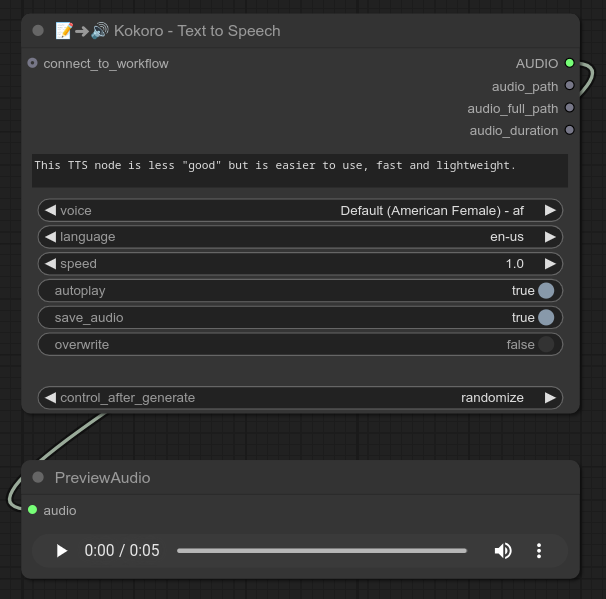606x599 pixels.
Task: Increase the speed value
Action: (x=550, y=264)
